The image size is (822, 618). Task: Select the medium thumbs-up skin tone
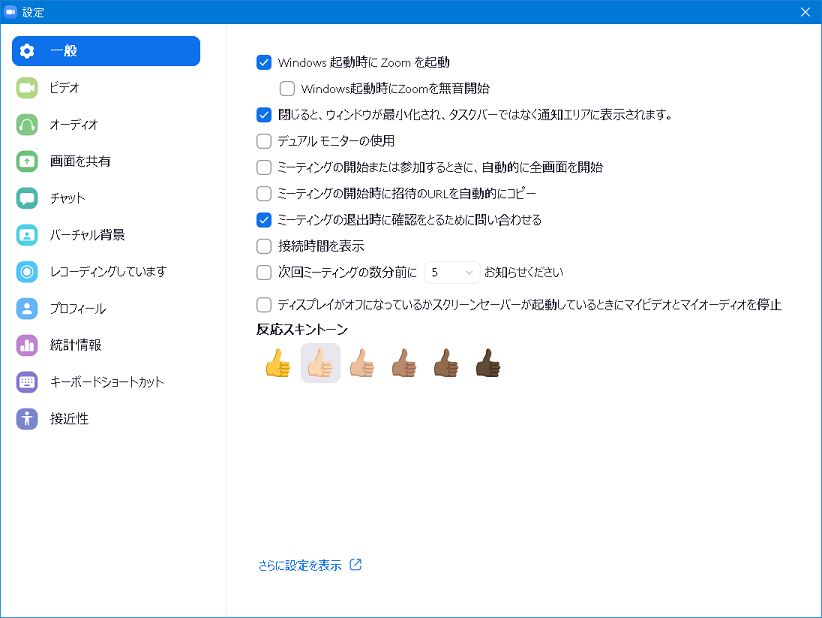[404, 363]
